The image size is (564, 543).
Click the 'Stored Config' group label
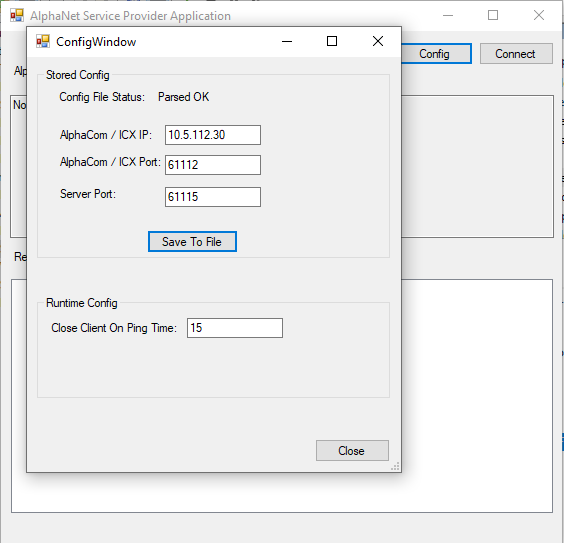tap(78, 75)
